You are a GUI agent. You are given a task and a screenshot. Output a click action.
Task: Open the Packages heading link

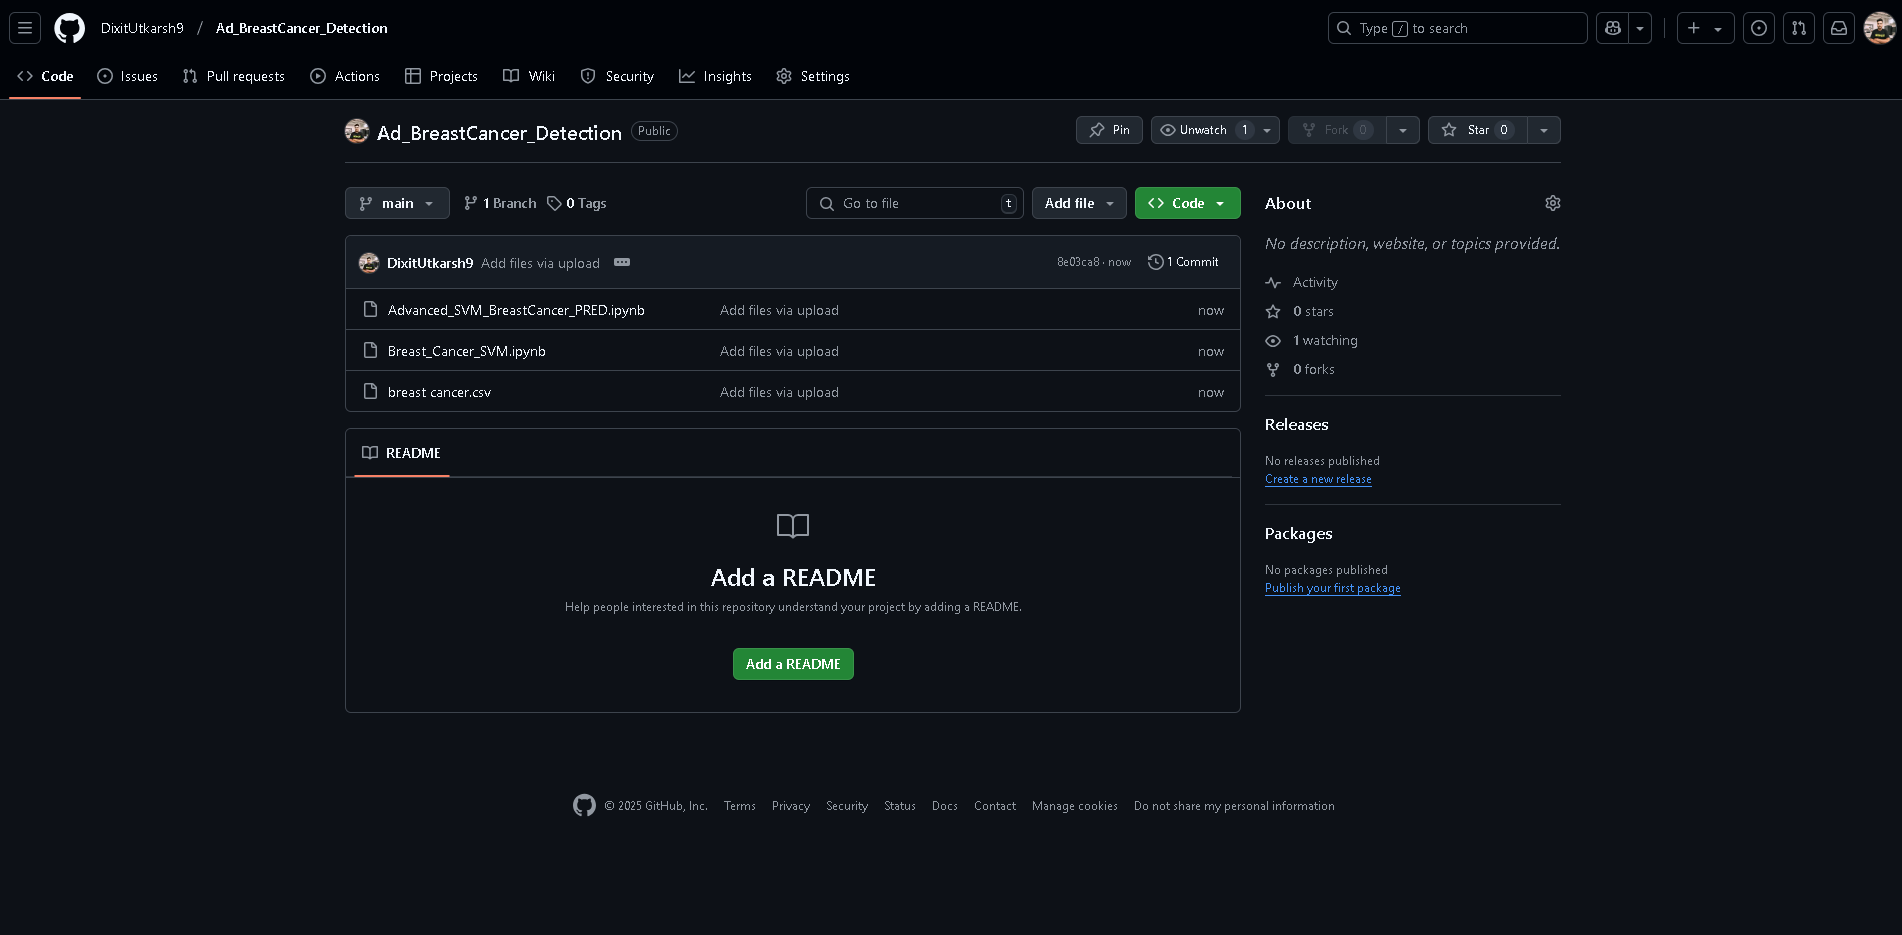click(1298, 533)
